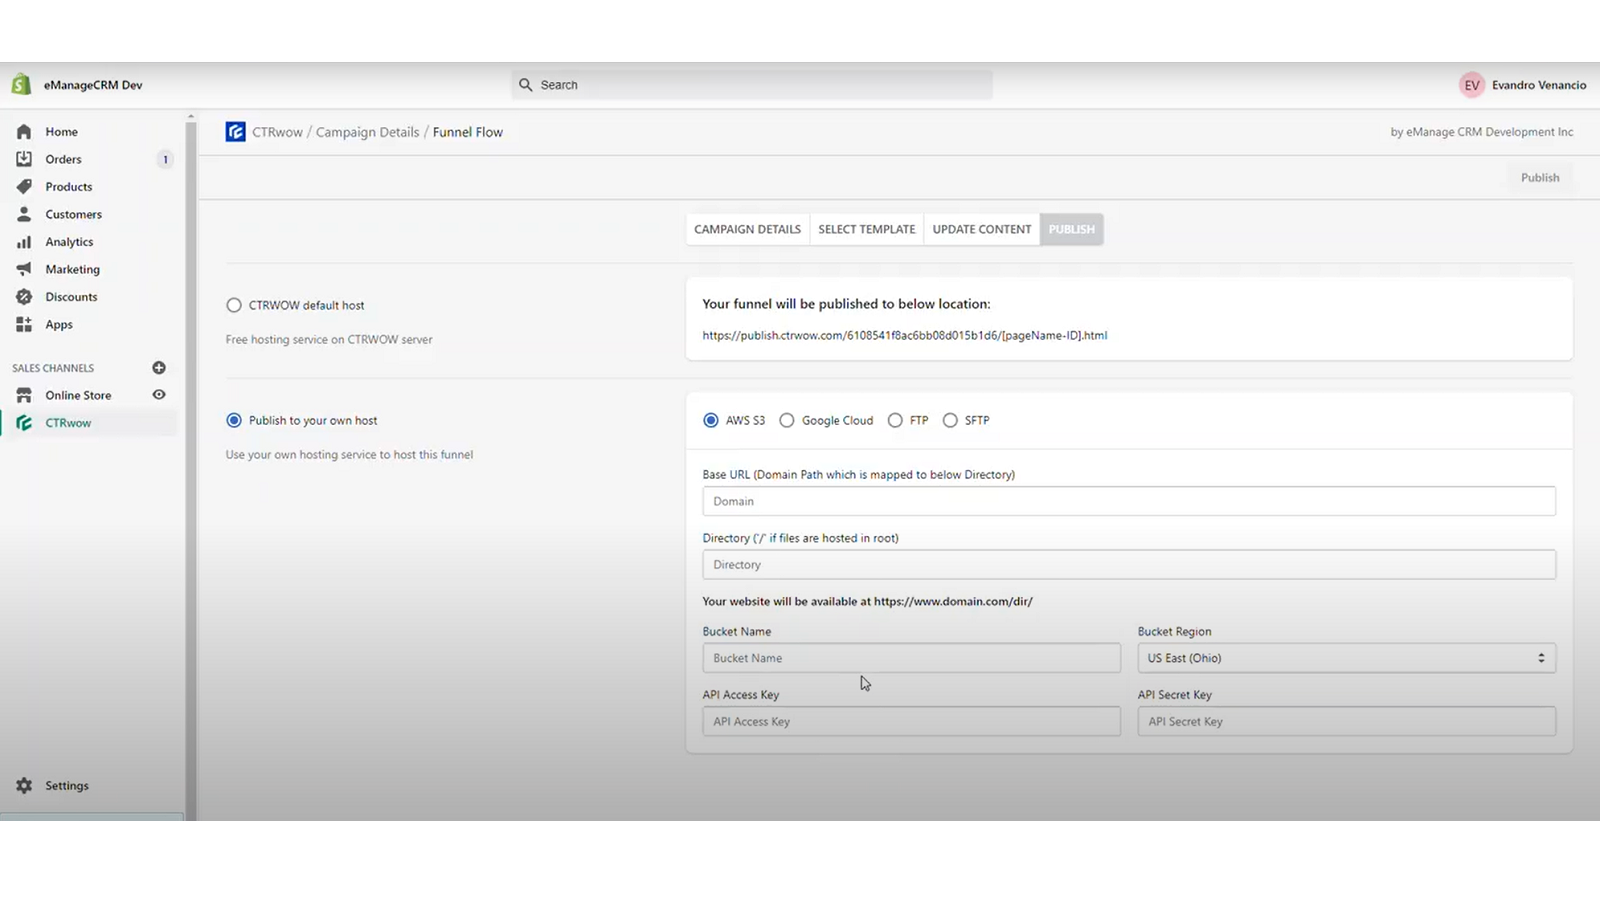
Task: Click the Search field
Action: (752, 85)
